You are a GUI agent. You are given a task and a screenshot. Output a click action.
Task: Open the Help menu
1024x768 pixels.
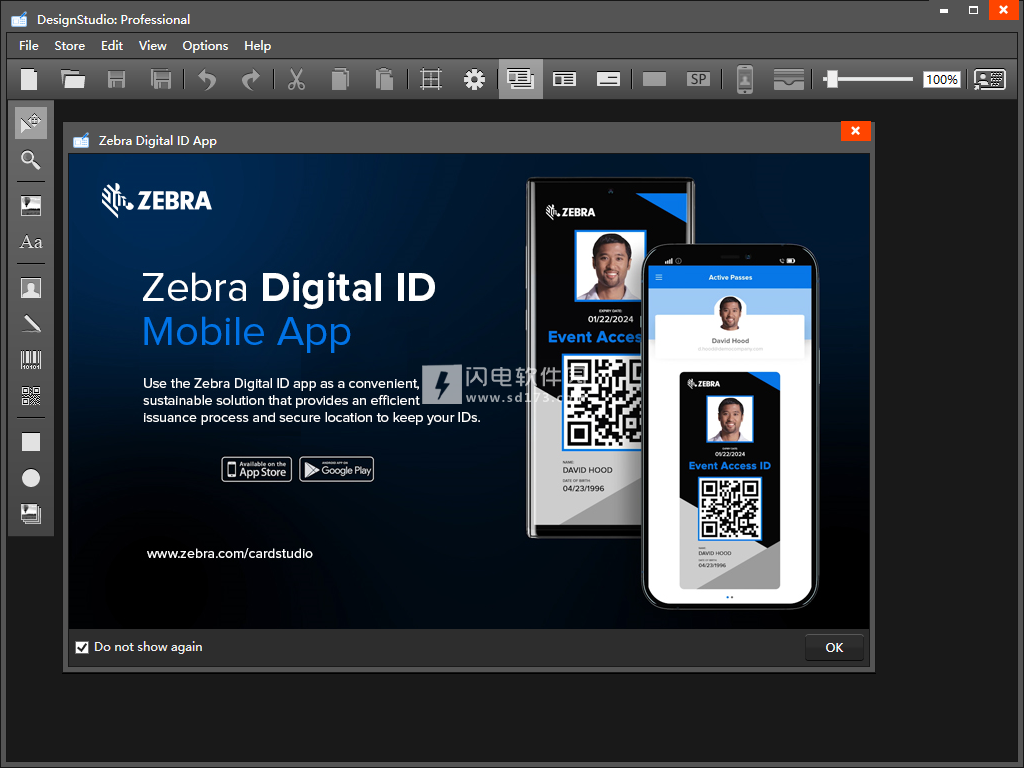(257, 46)
